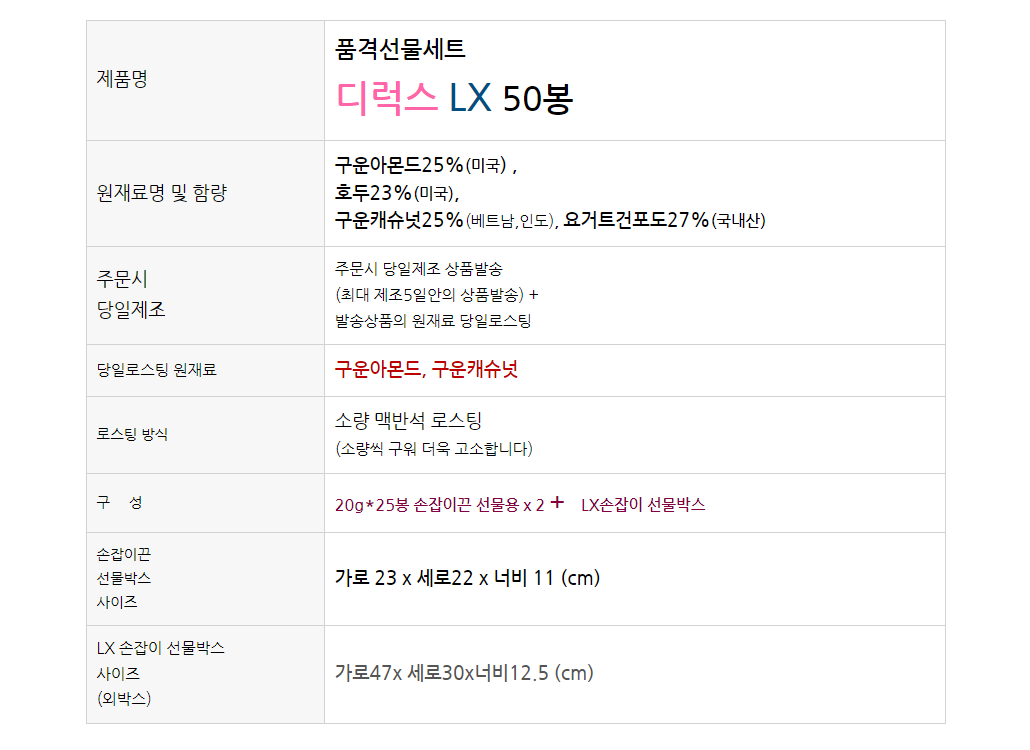
Task: Click the blue LX text in title
Action: pyautogui.click(x=470, y=97)
